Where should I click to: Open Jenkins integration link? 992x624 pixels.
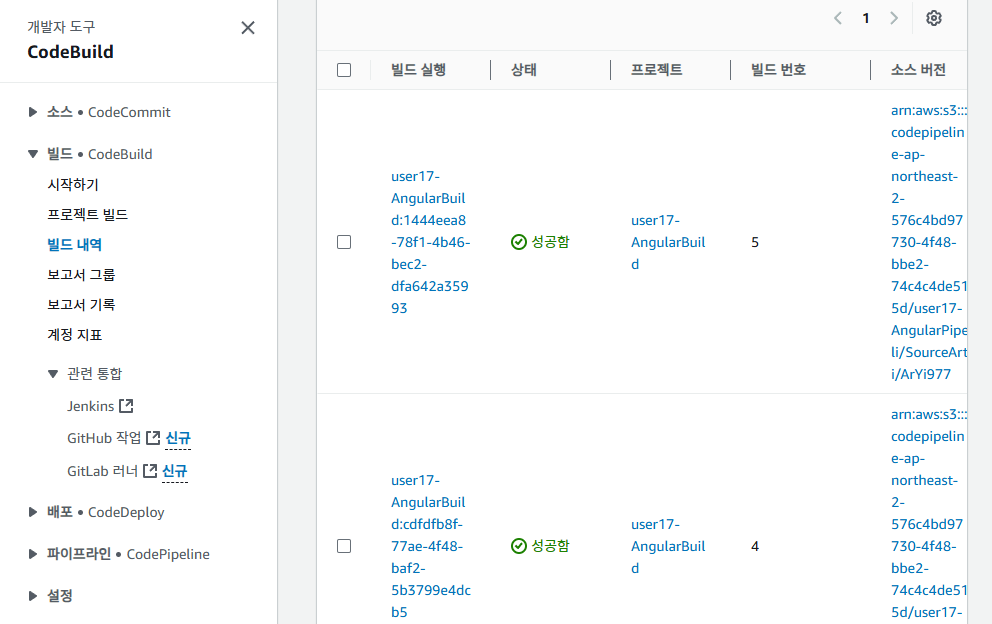point(90,406)
